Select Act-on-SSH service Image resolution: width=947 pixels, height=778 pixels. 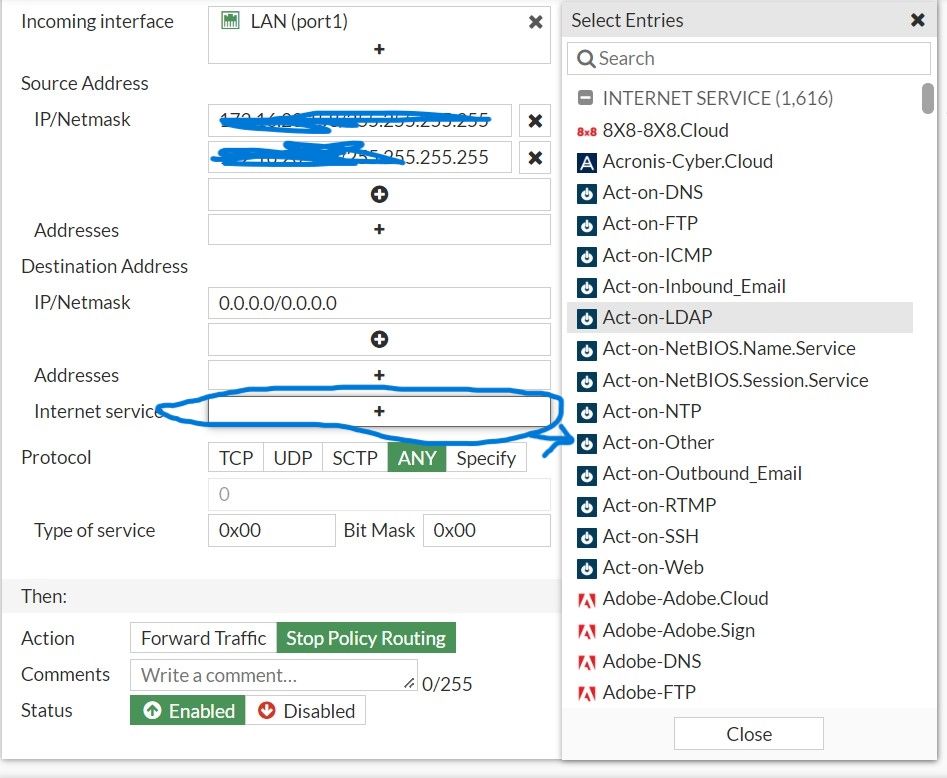pos(740,536)
